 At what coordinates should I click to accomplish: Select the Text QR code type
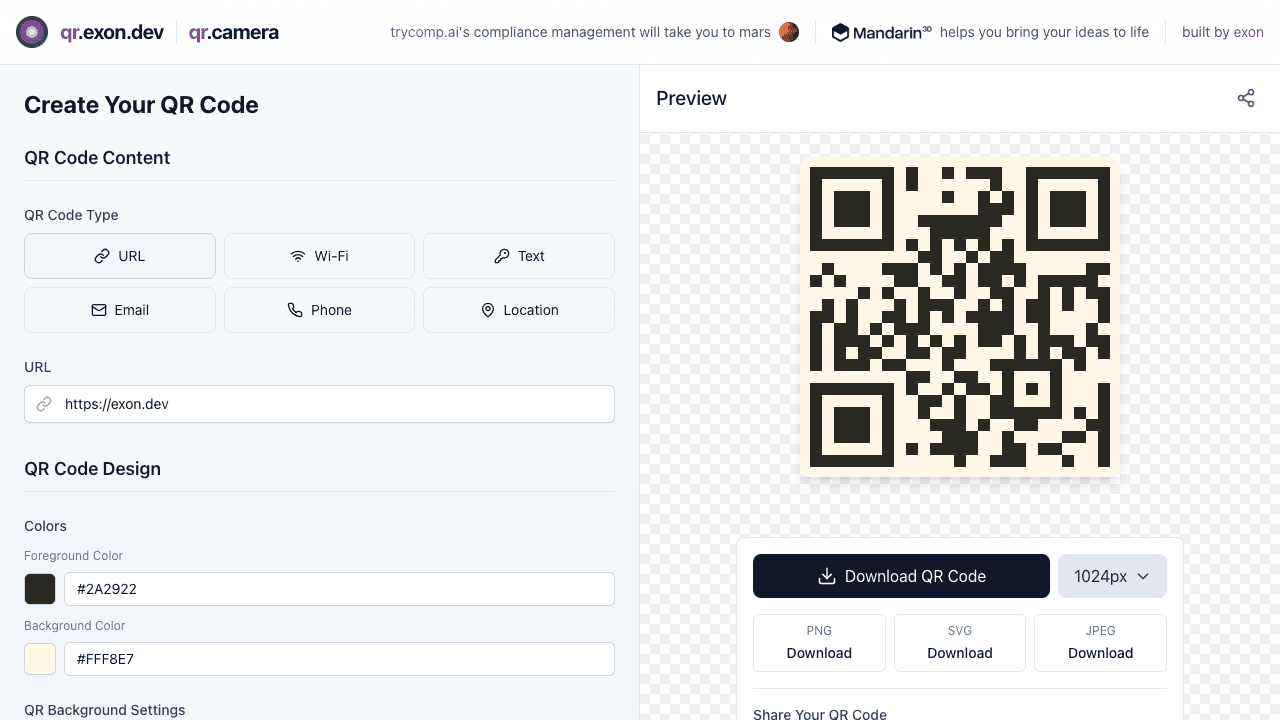(x=519, y=256)
